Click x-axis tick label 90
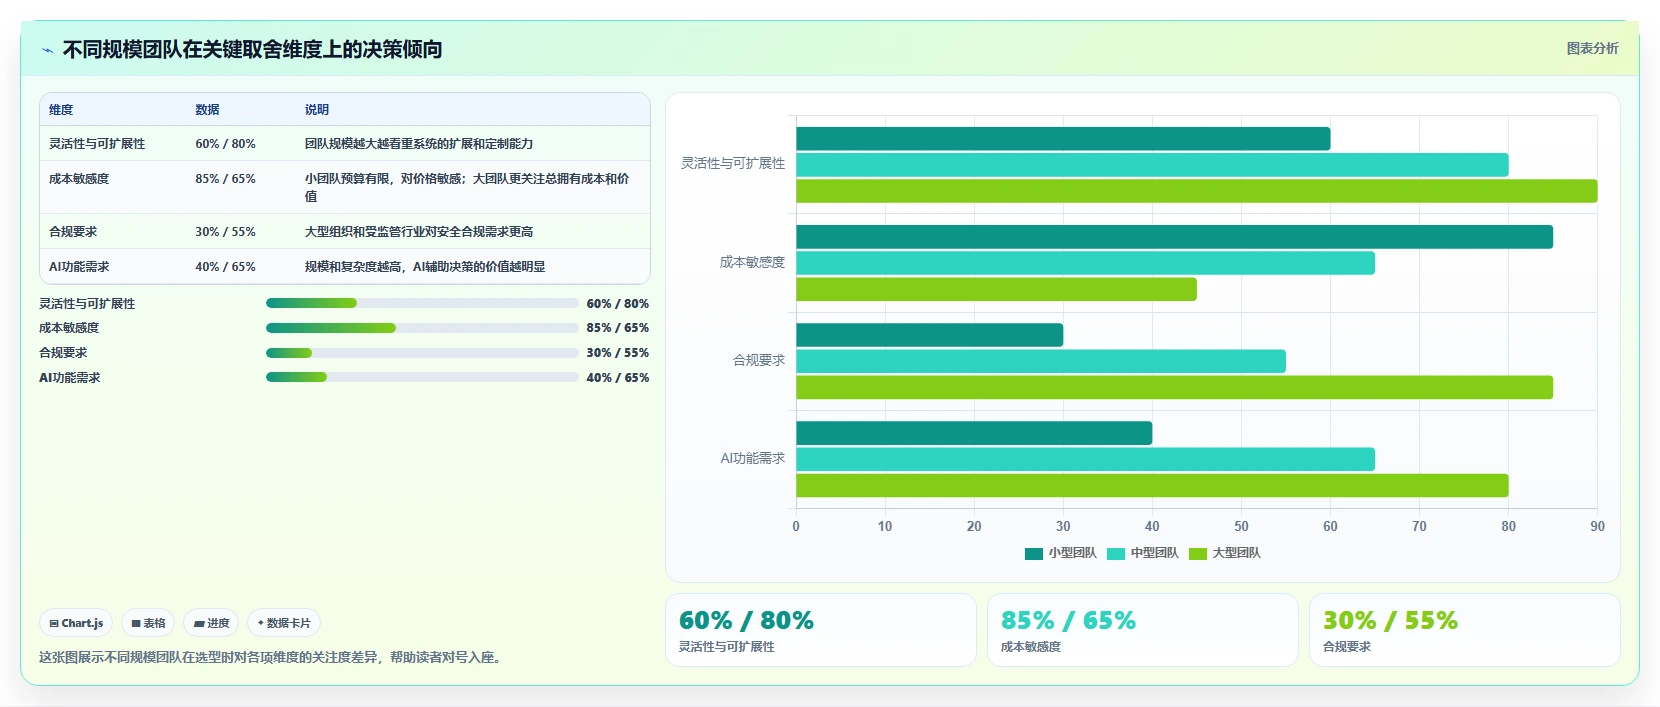This screenshot has height=707, width=1660. pos(1597,526)
